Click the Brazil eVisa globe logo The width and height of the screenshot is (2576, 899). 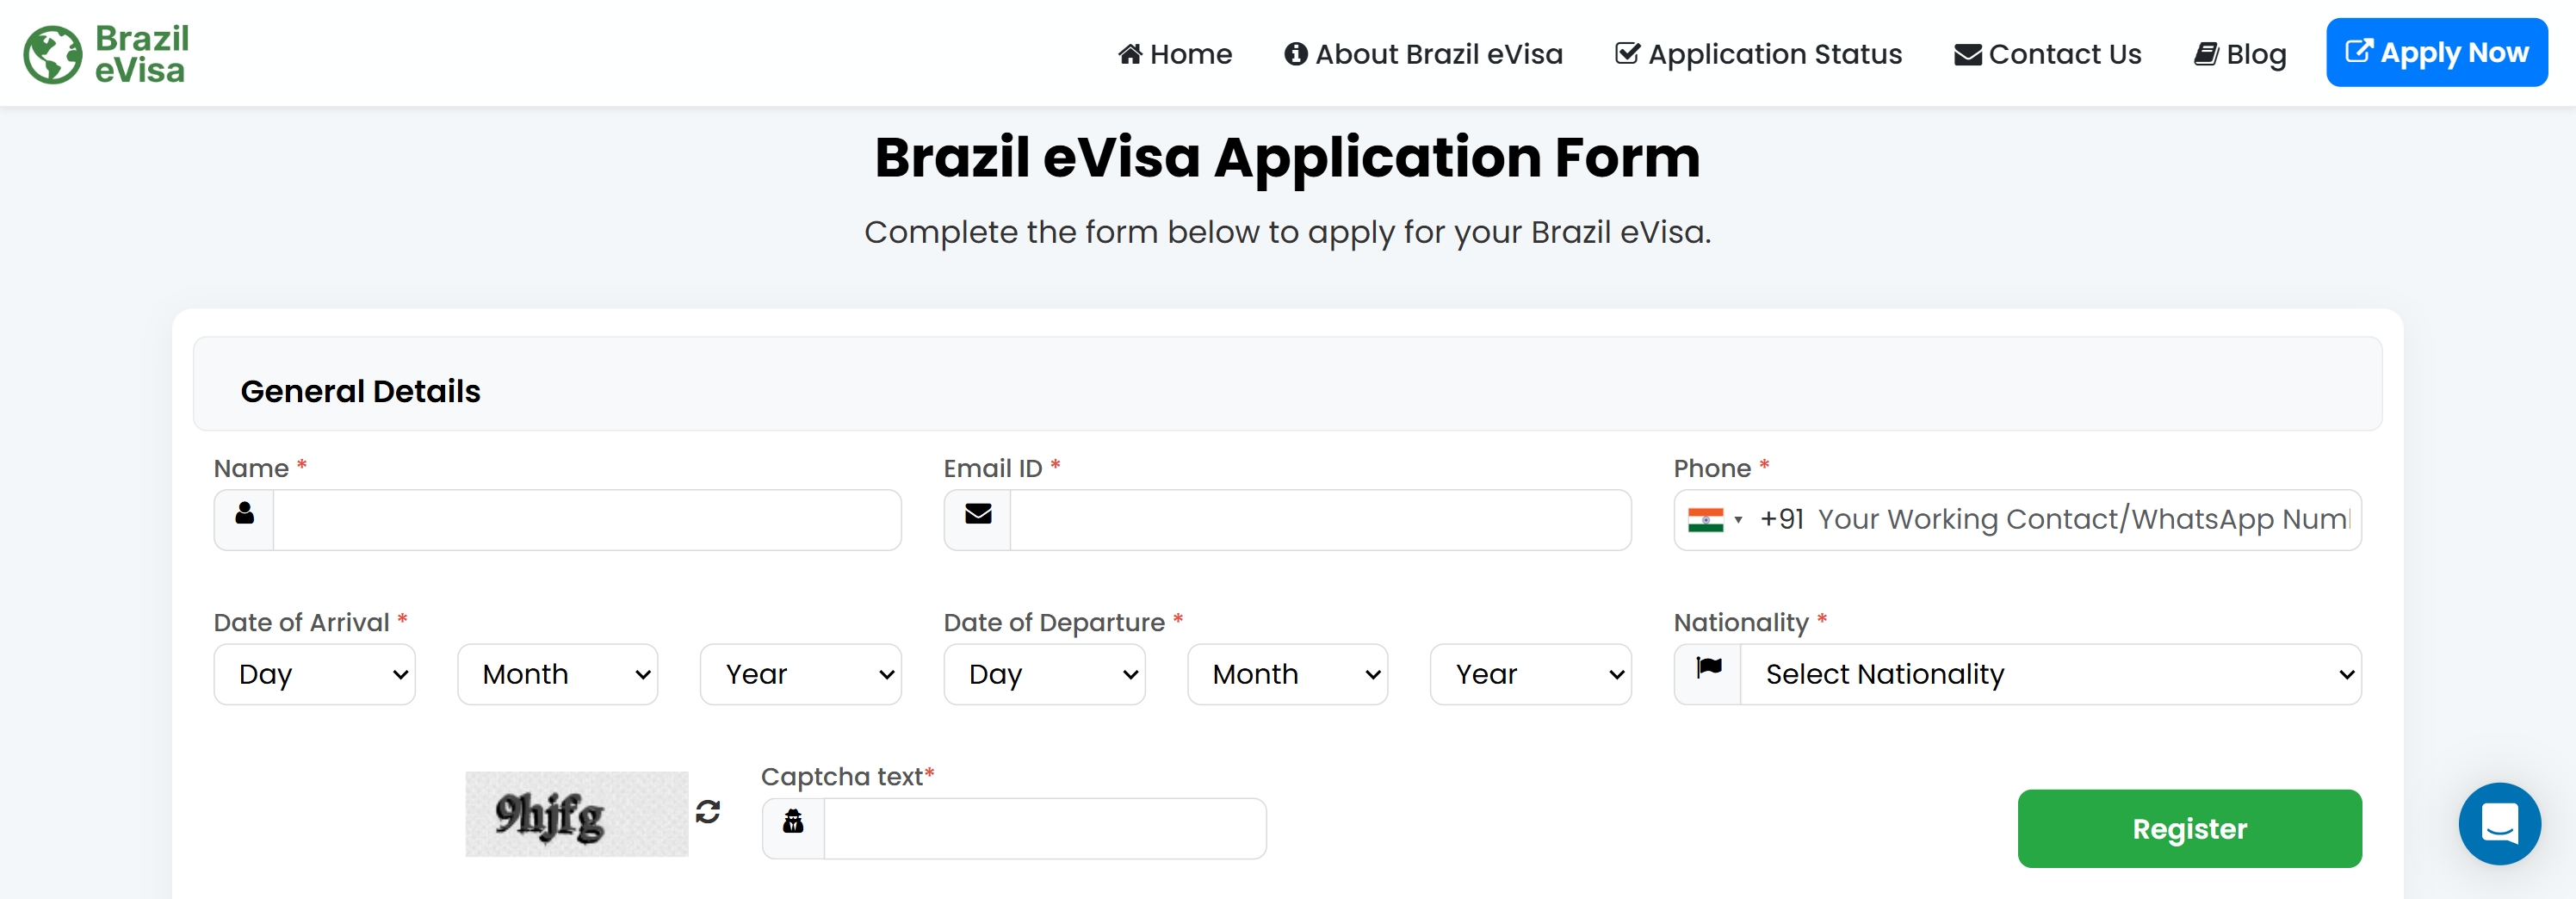[53, 54]
